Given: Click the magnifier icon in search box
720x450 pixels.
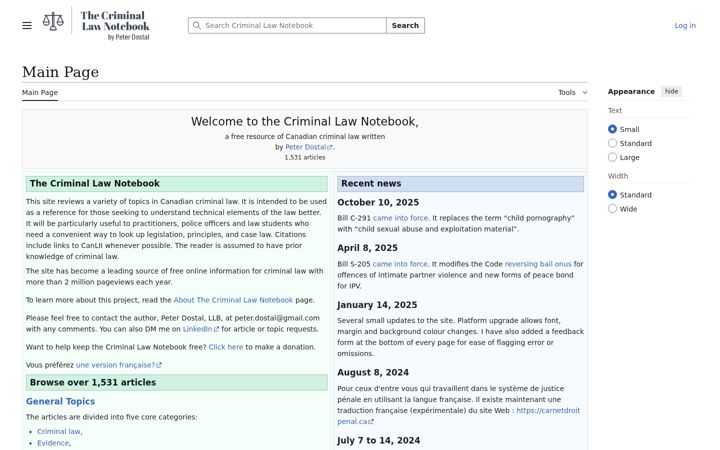Looking at the screenshot, I should [197, 25].
